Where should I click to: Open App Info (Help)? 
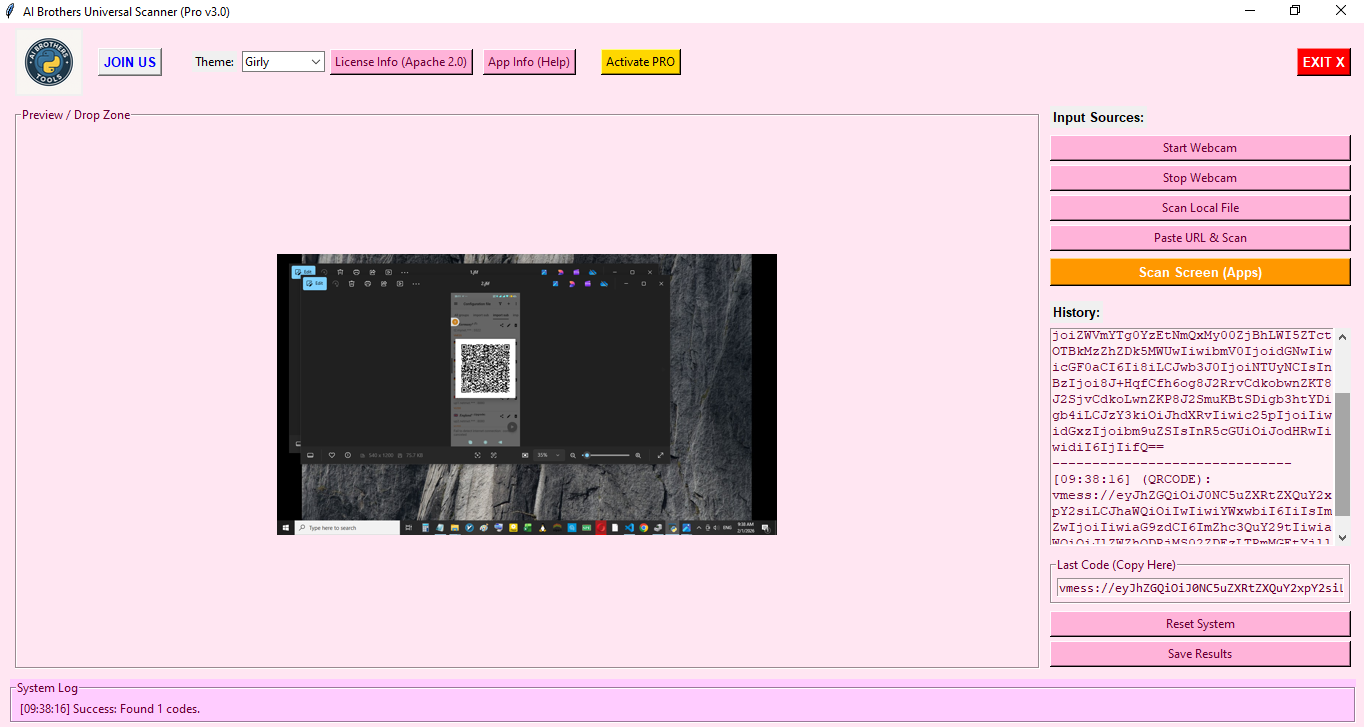[x=529, y=62]
